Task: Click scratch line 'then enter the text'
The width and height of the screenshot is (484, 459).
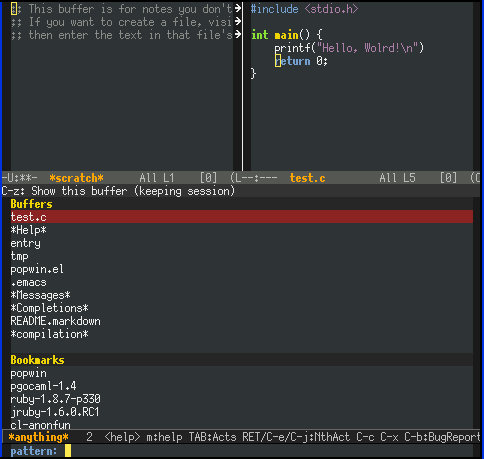Action: point(121,35)
